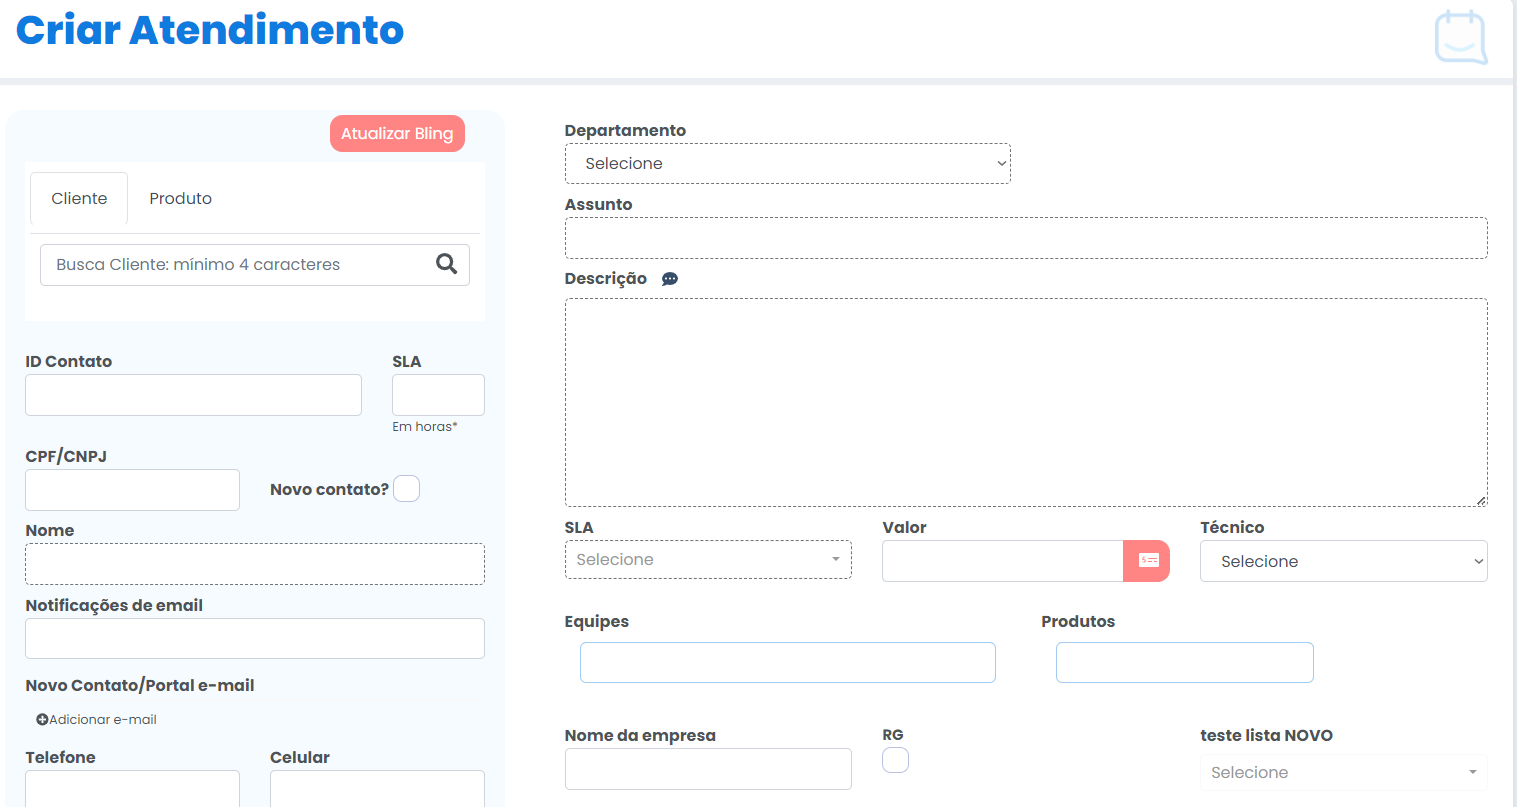Click the Criar Atendimento page title
The image size is (1517, 807).
210,30
